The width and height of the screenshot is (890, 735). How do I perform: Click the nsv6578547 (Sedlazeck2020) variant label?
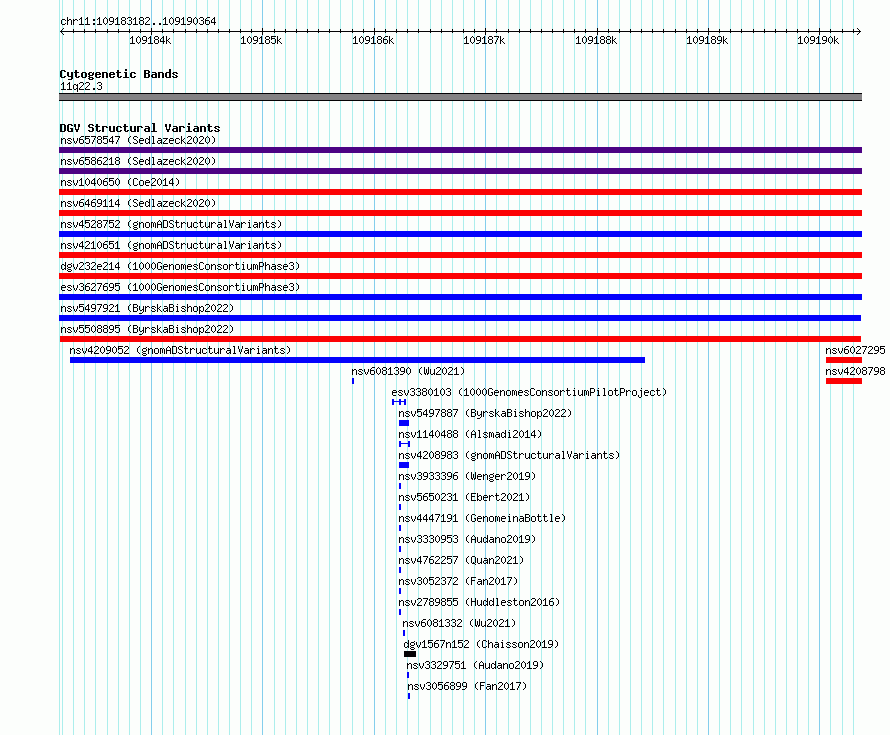pyautogui.click(x=138, y=140)
